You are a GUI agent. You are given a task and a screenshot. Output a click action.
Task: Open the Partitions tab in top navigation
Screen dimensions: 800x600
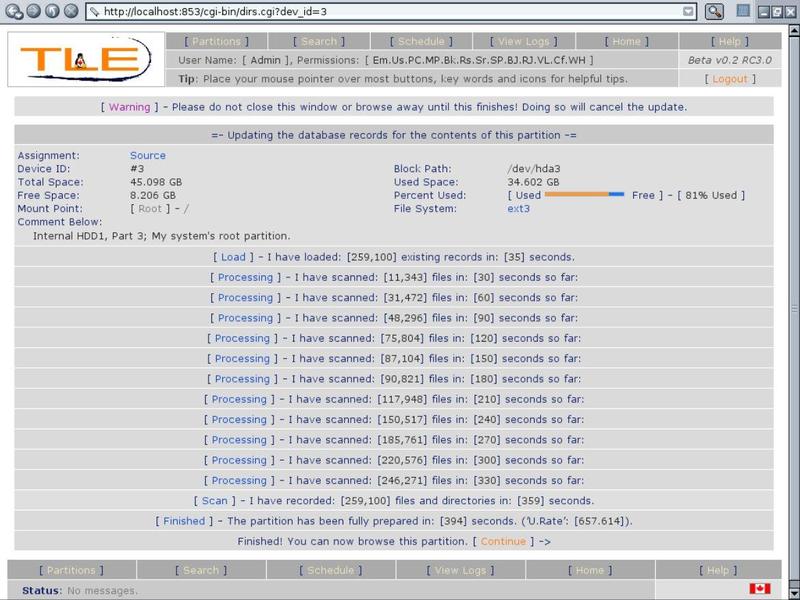pos(217,42)
